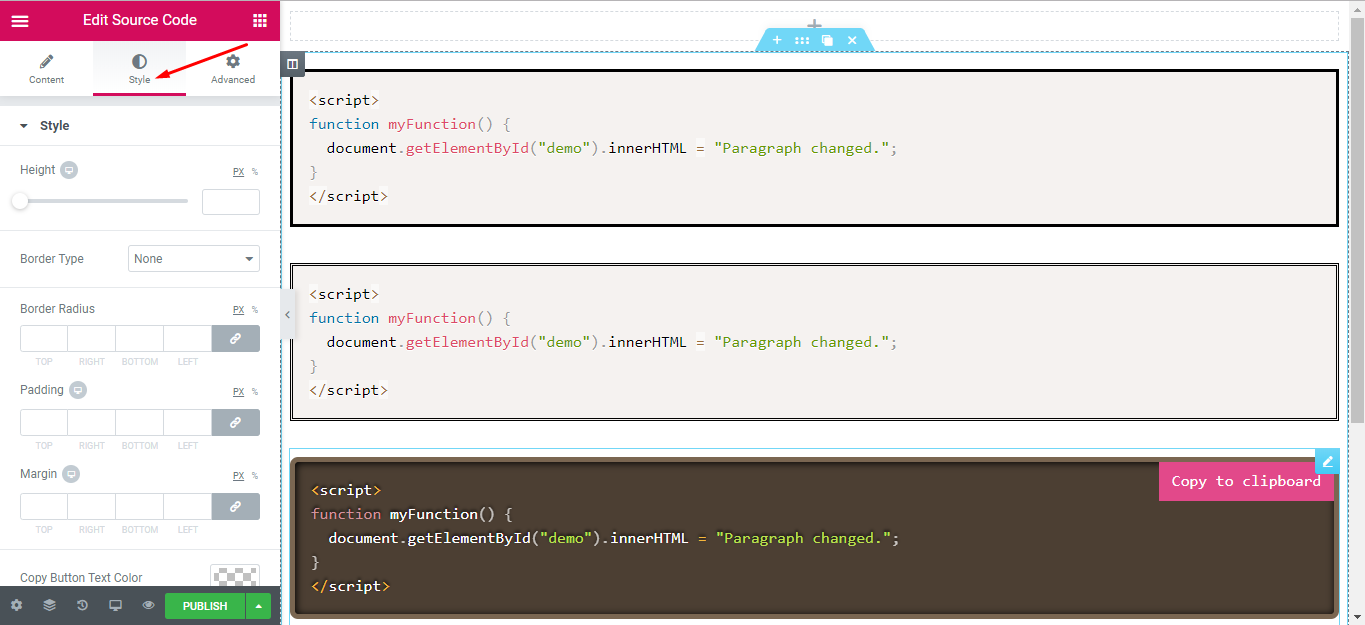The image size is (1365, 625).
Task: Open the widgets grid panel
Action: [x=260, y=20]
